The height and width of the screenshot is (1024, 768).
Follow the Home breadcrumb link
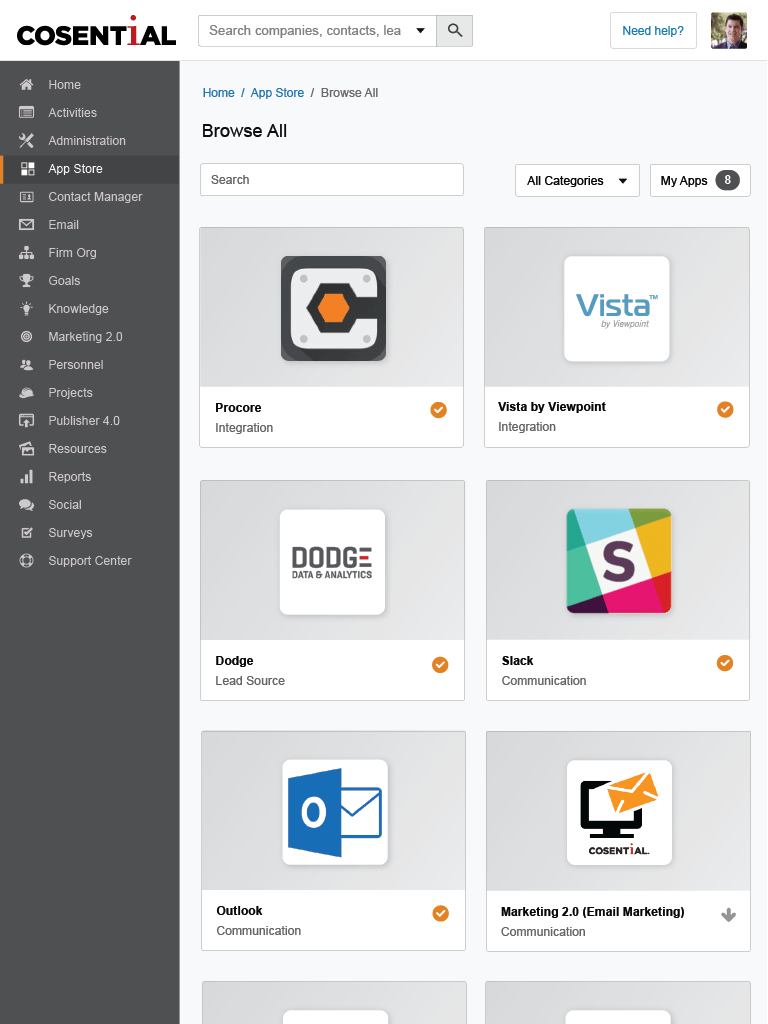coord(218,93)
